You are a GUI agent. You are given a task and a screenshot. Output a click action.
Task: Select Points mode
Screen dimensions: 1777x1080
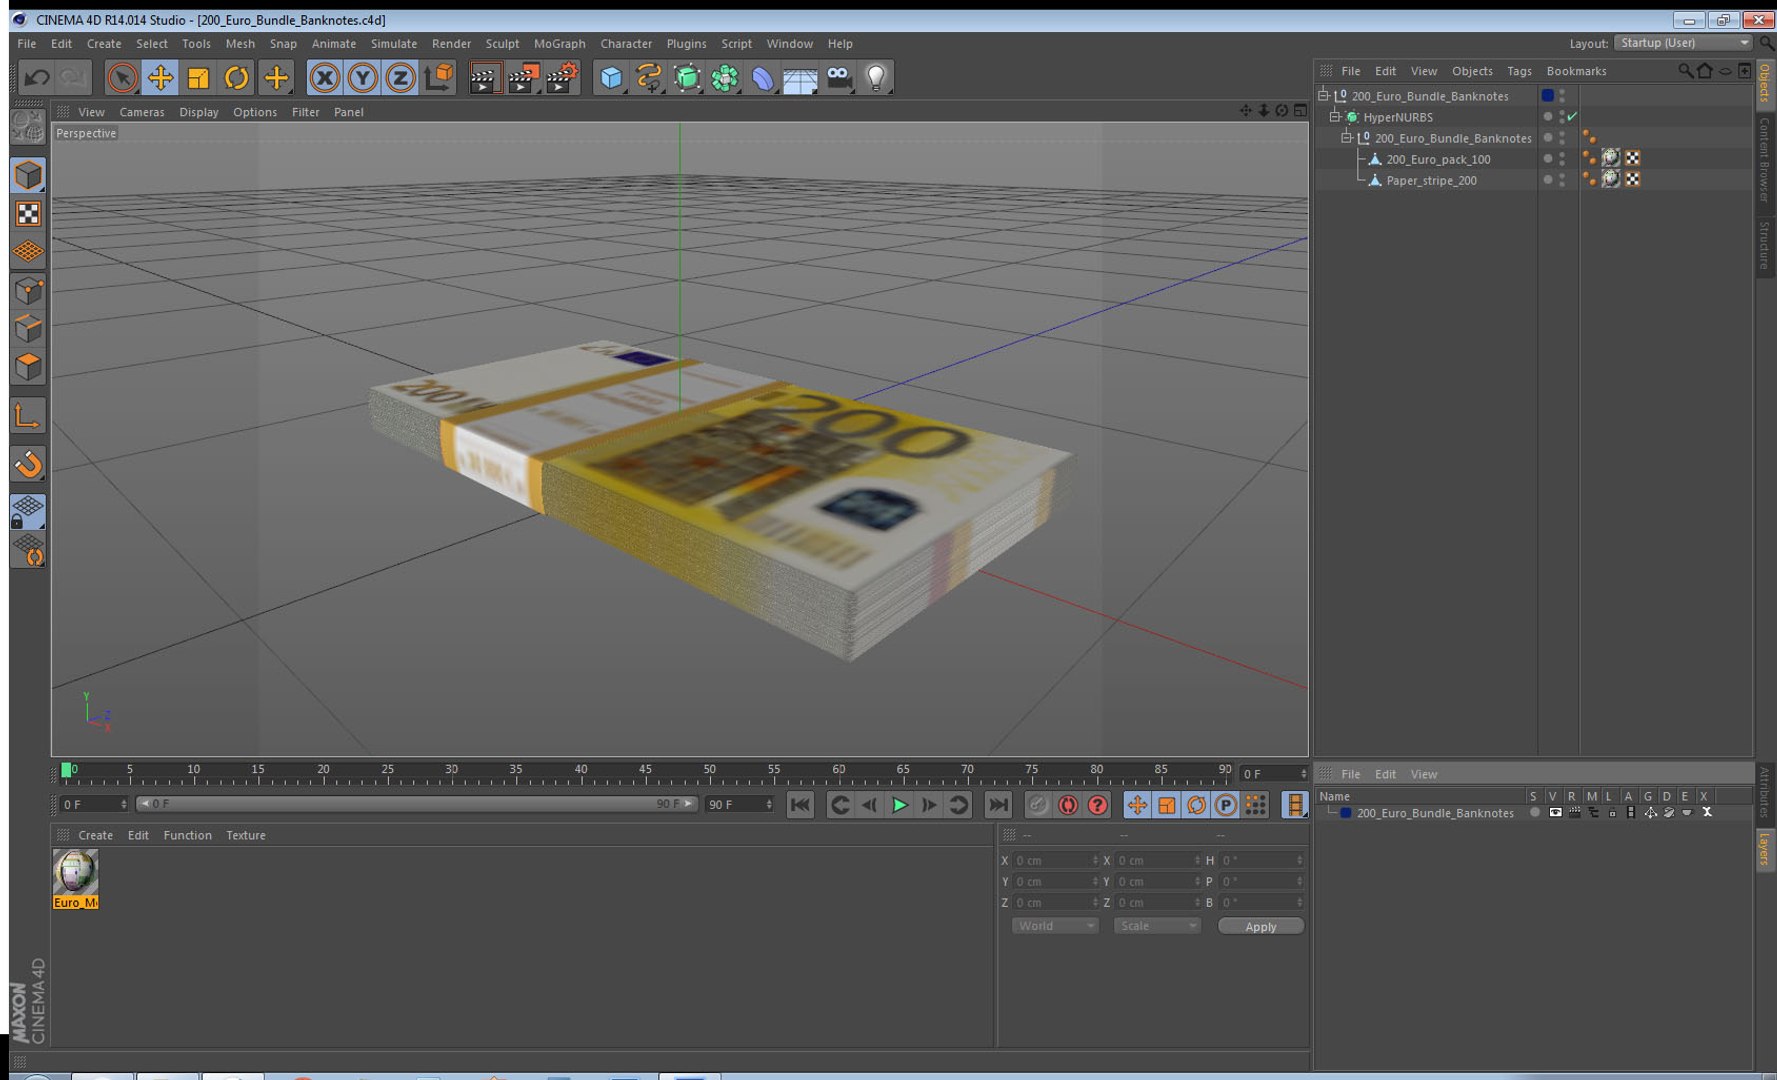click(28, 290)
